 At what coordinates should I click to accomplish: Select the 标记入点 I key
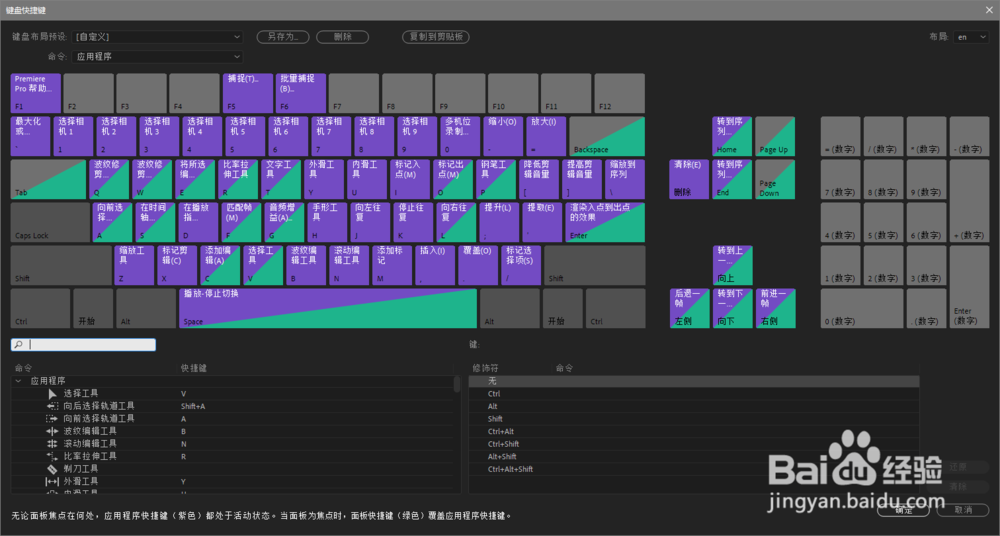[x=410, y=179]
